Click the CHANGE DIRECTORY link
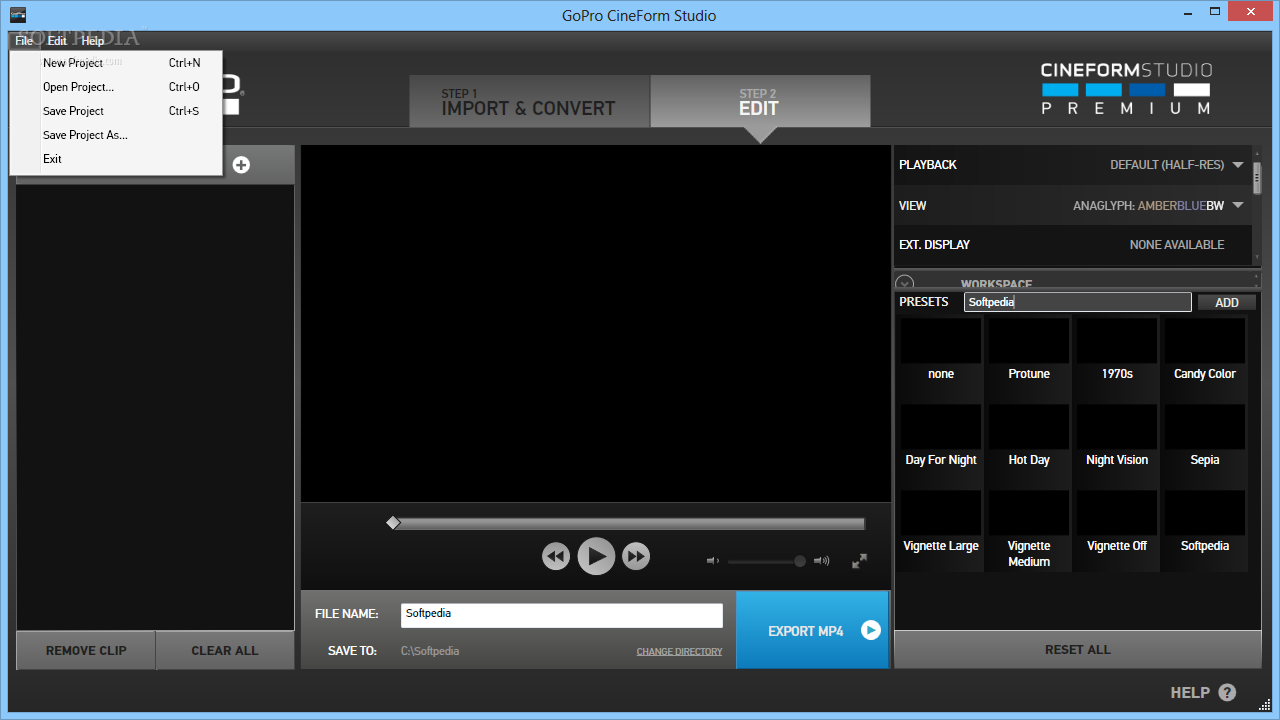Image resolution: width=1280 pixels, height=720 pixels. (x=679, y=652)
